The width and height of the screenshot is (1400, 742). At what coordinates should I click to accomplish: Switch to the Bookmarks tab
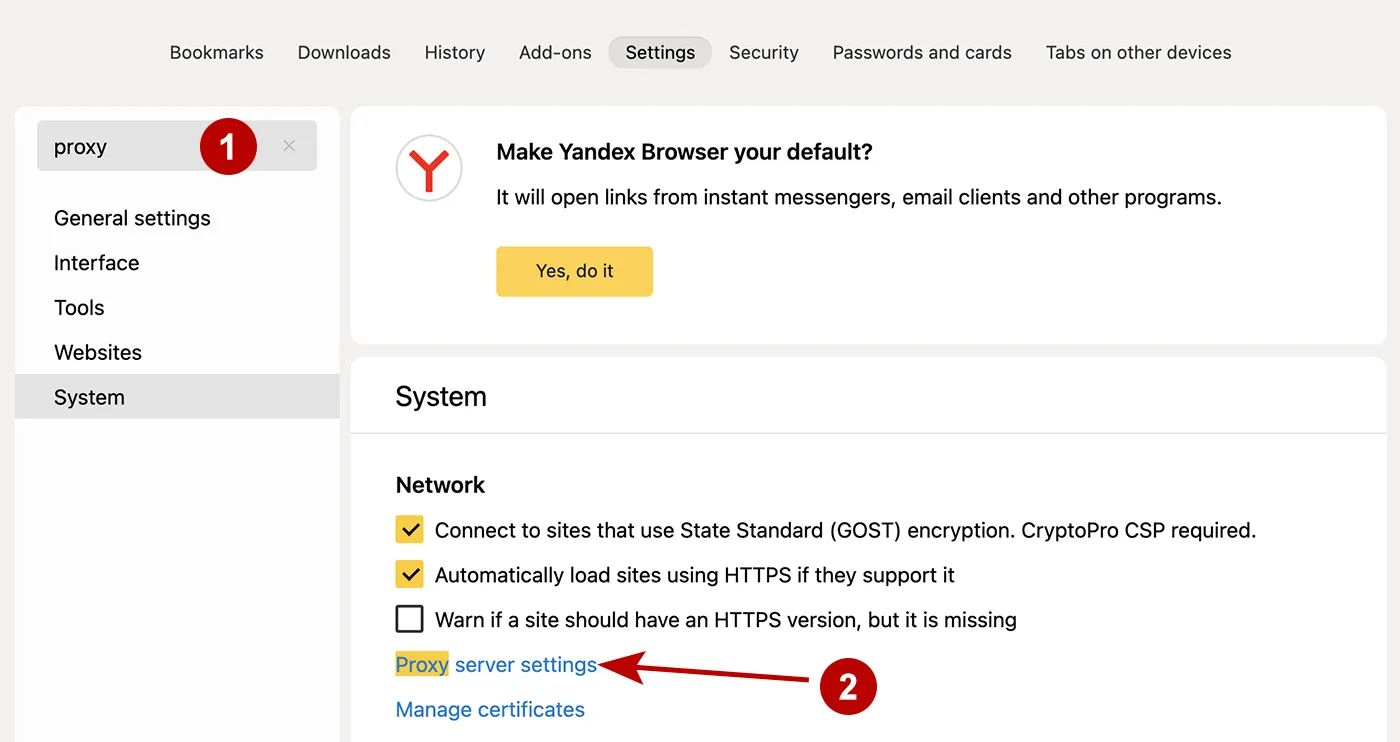(216, 52)
